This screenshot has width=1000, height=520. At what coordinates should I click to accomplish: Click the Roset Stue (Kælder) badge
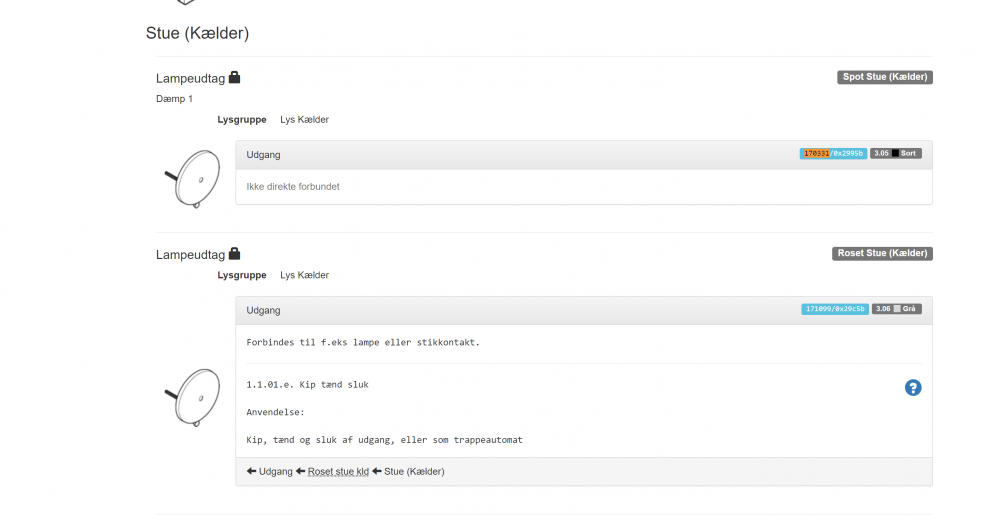[x=882, y=254]
